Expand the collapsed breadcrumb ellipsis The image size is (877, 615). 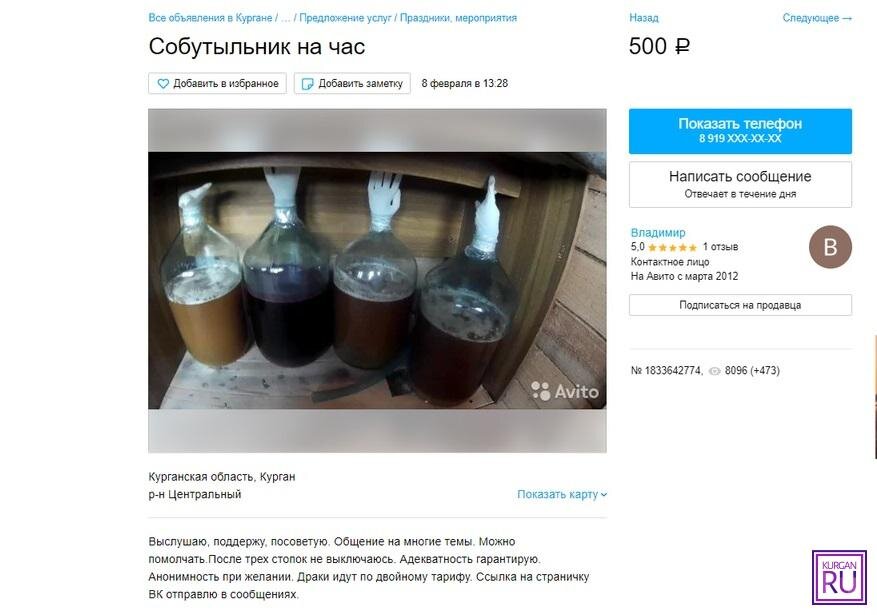(x=285, y=18)
